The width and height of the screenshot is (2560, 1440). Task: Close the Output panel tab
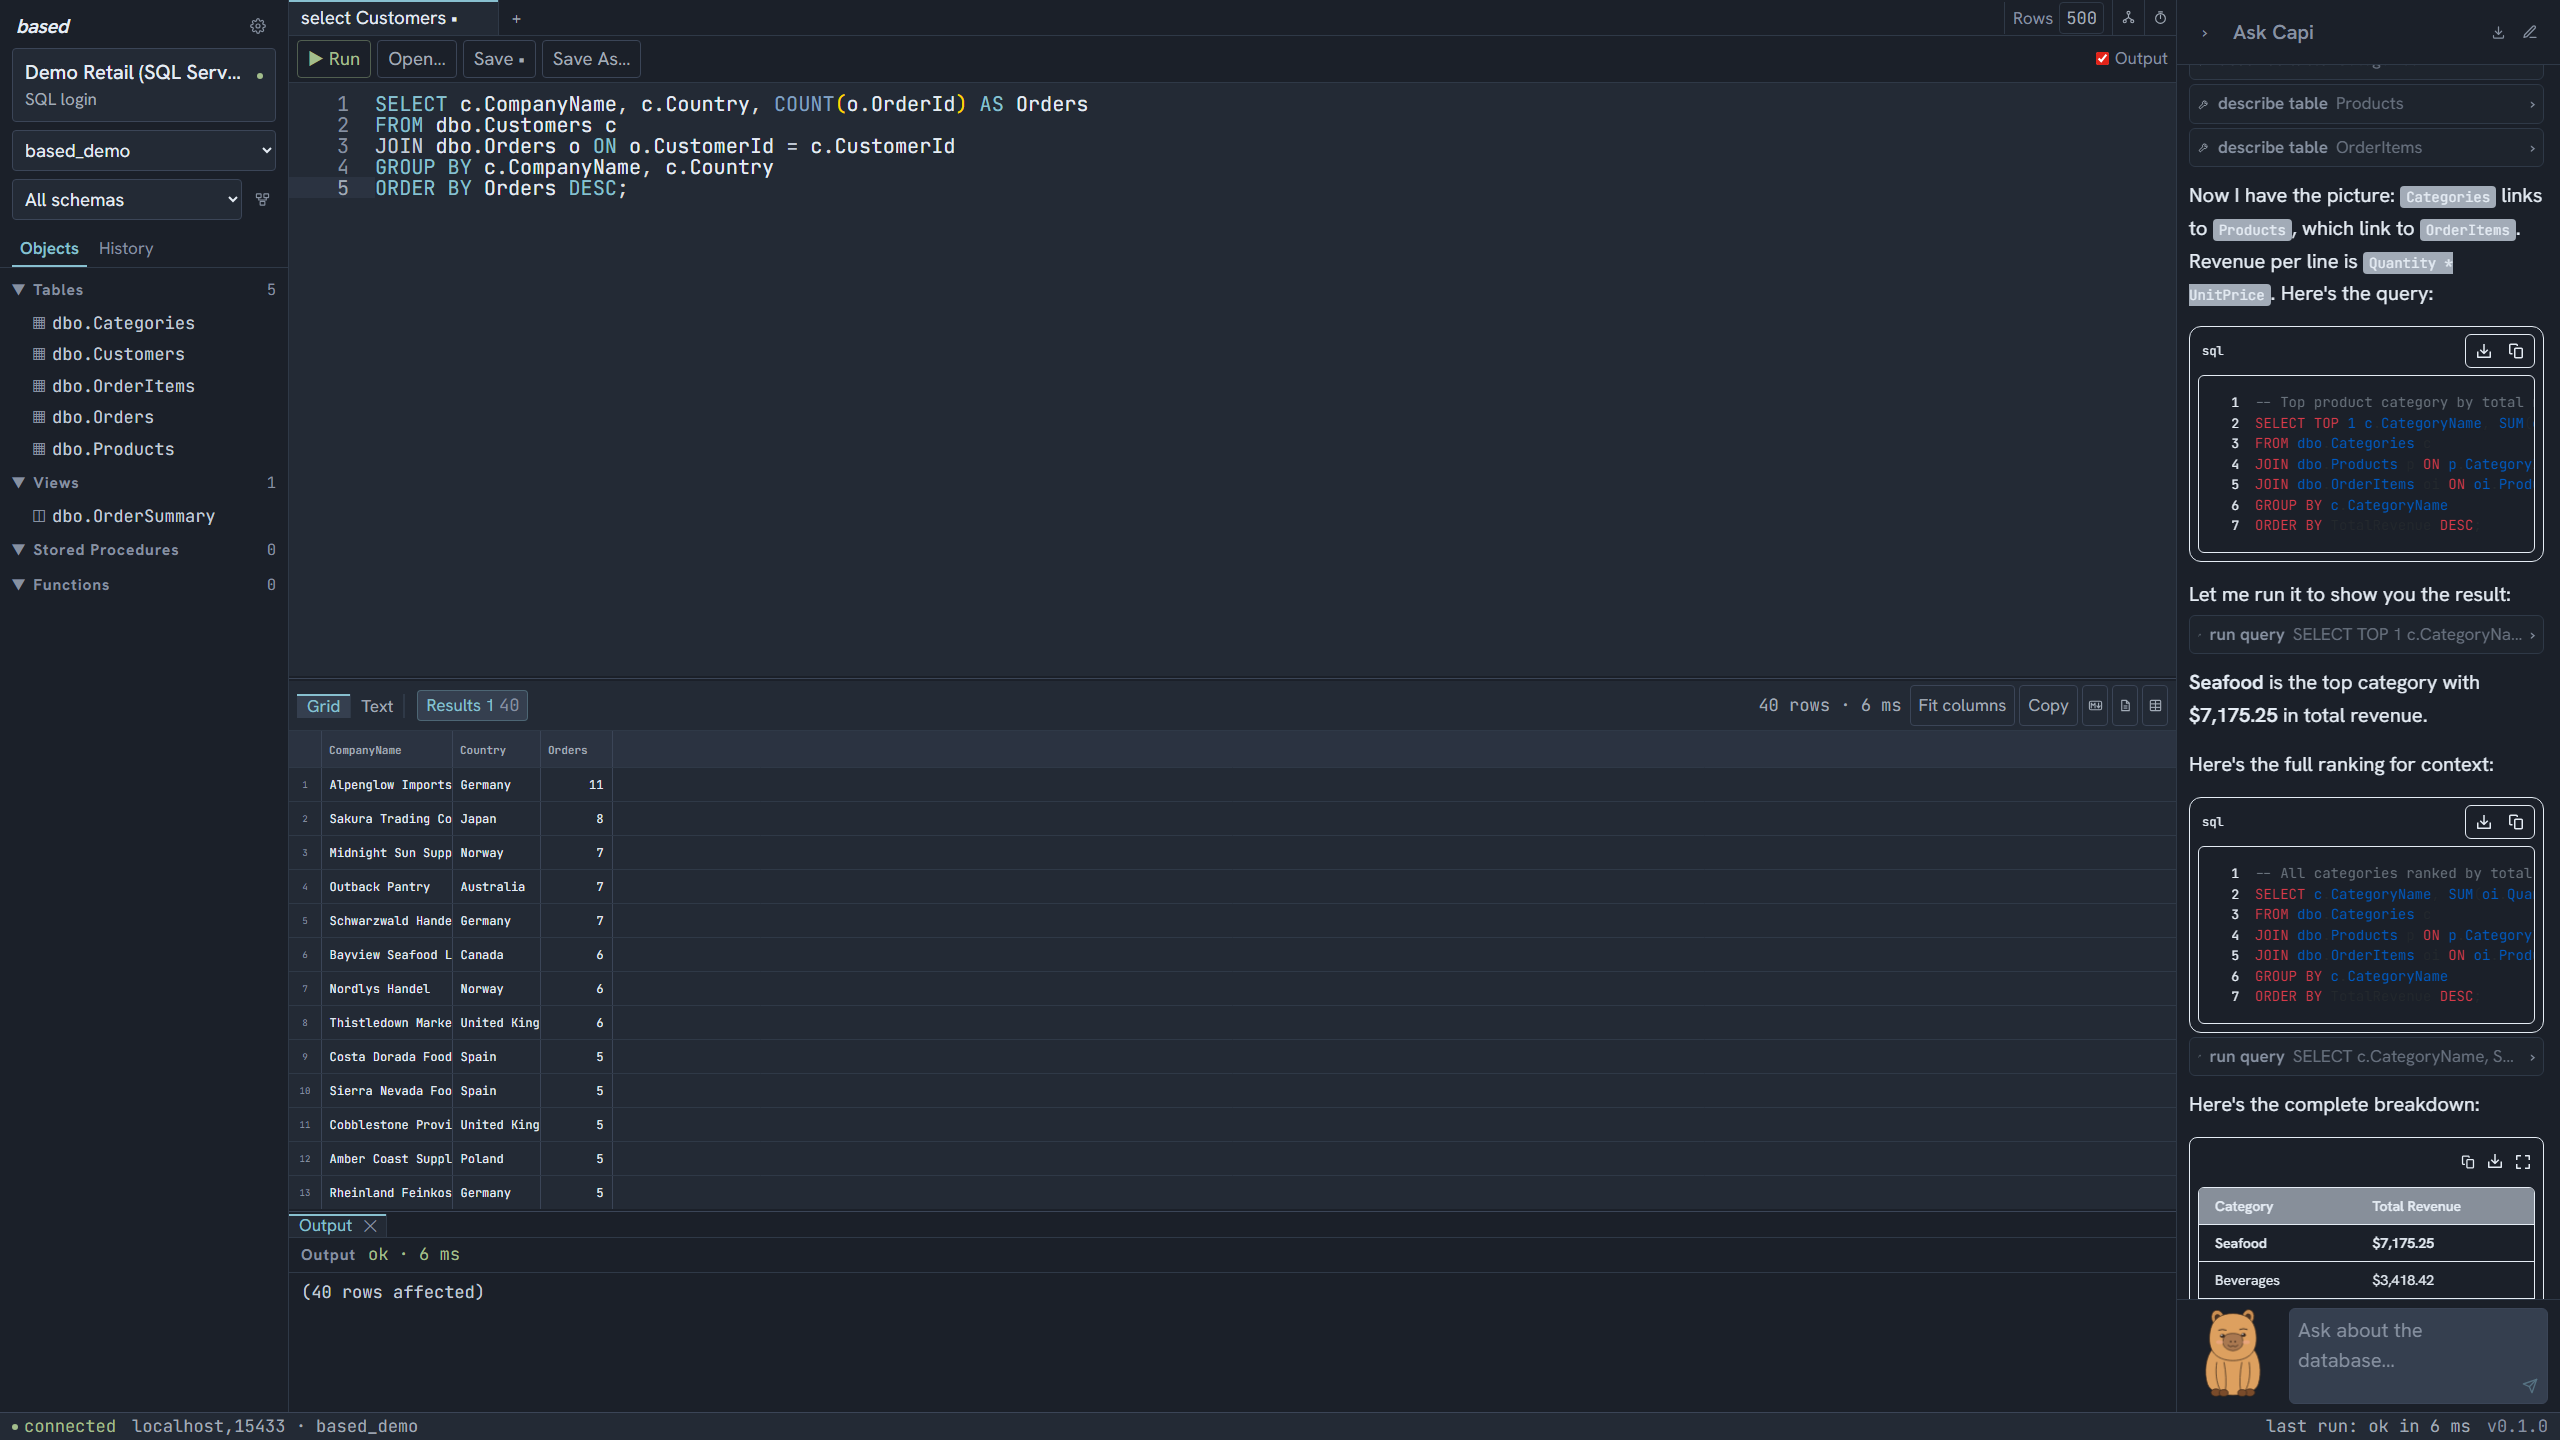tap(370, 1226)
